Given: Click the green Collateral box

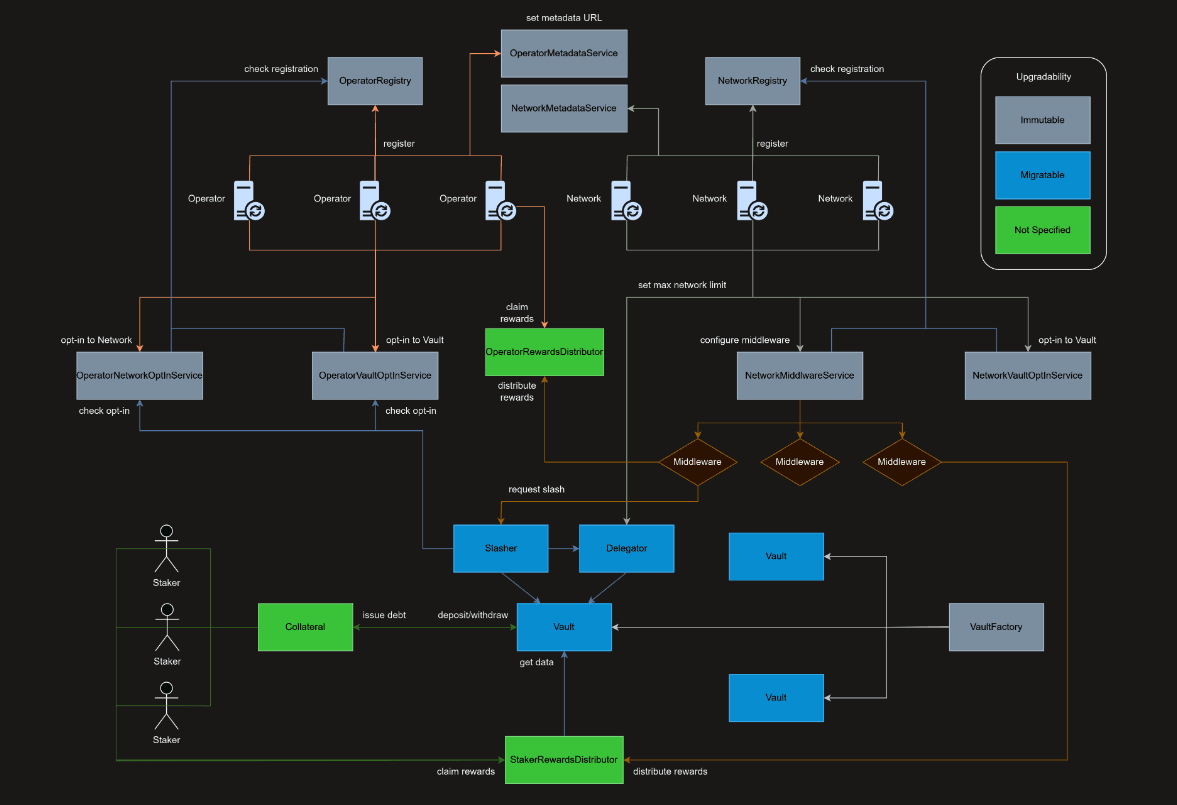Looking at the screenshot, I should click(x=305, y=627).
